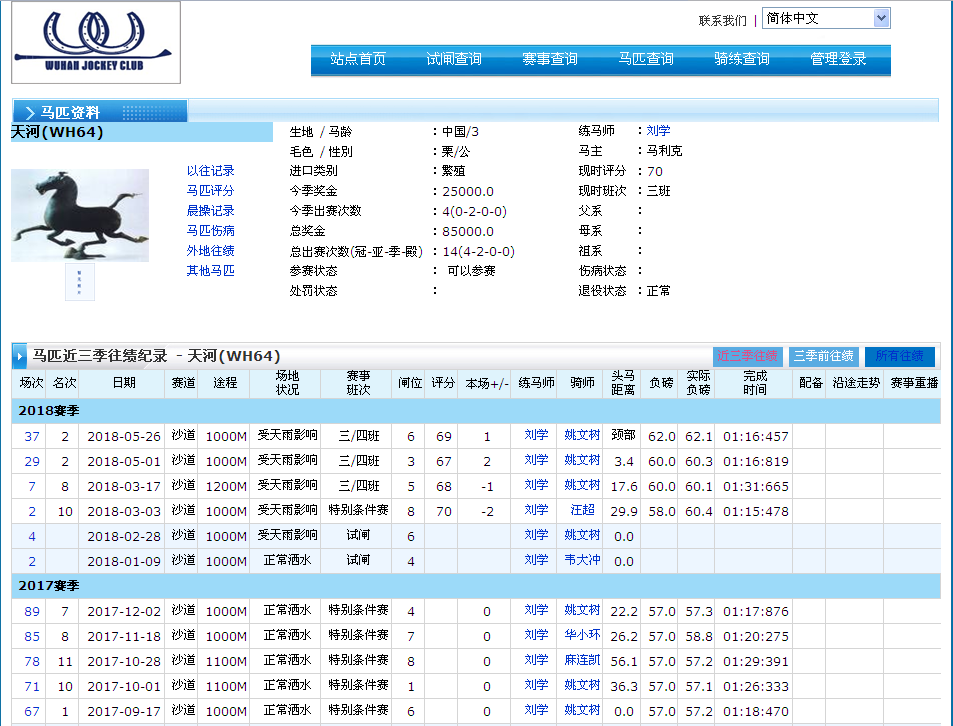
Task: Switch to the 近三季往绩 tab
Action: [x=747, y=356]
